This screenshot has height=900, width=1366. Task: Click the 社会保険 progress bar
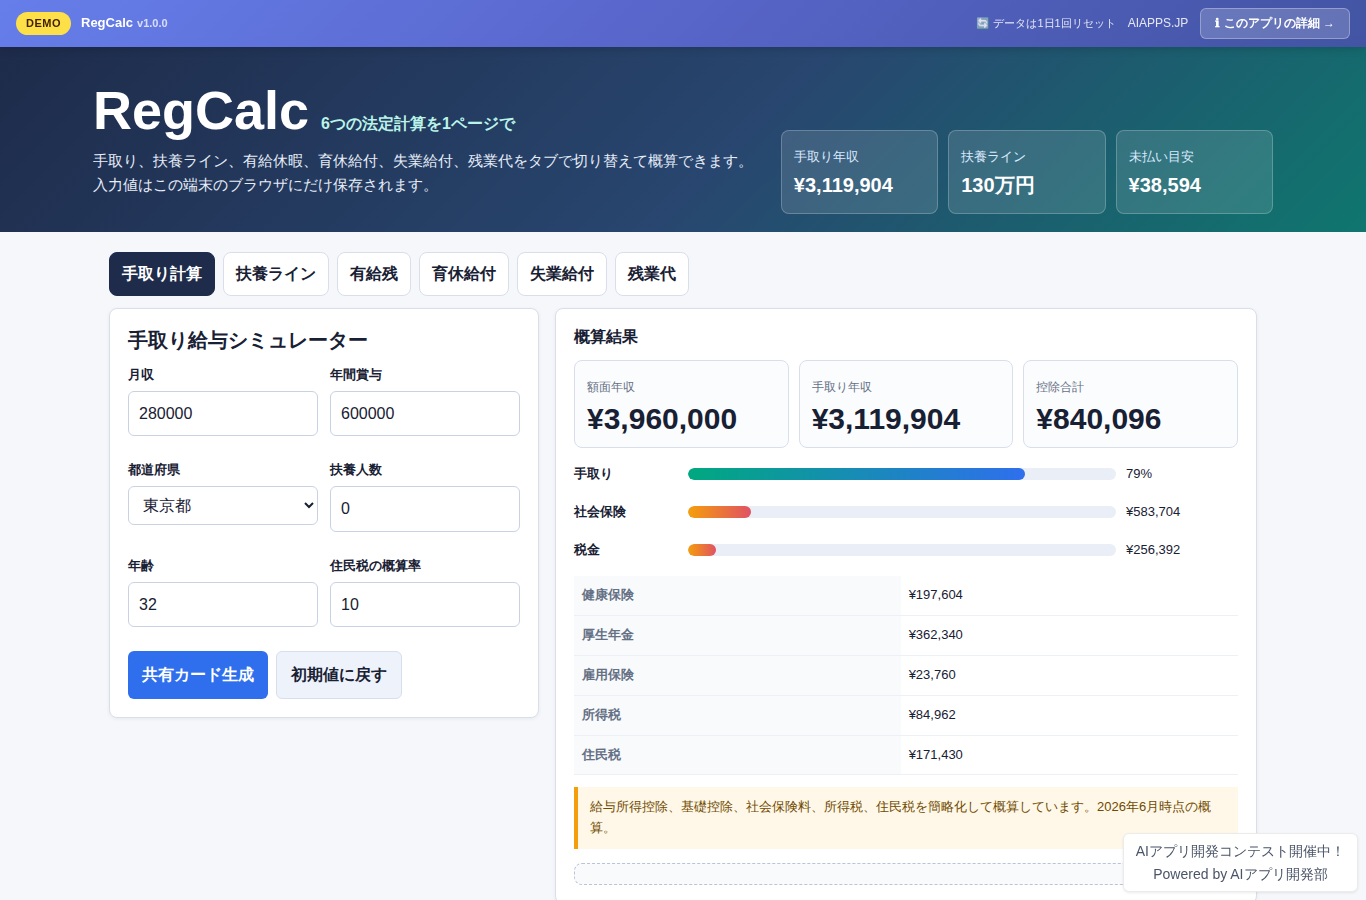902,512
